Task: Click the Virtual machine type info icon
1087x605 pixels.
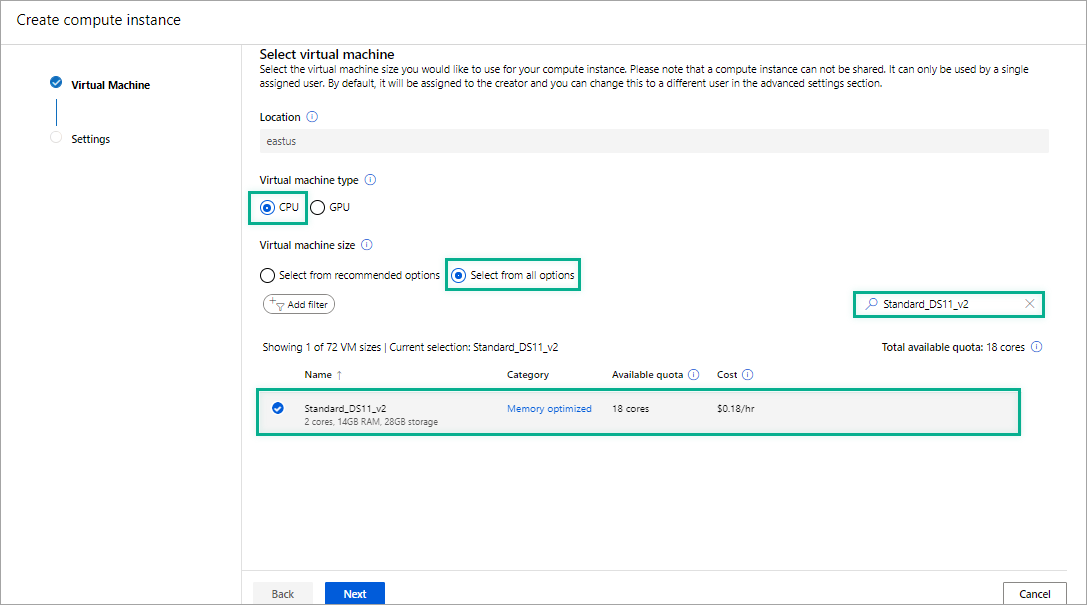Action: [369, 180]
